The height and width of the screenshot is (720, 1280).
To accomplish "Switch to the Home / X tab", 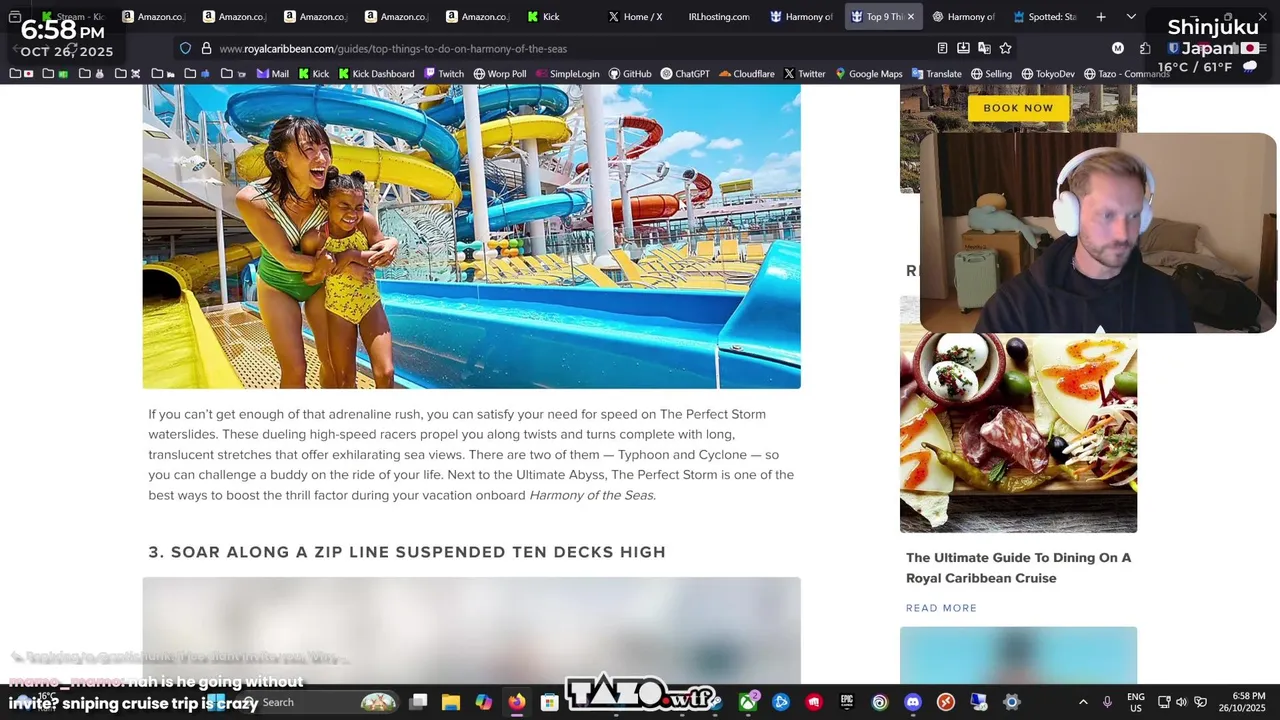I will [x=636, y=16].
